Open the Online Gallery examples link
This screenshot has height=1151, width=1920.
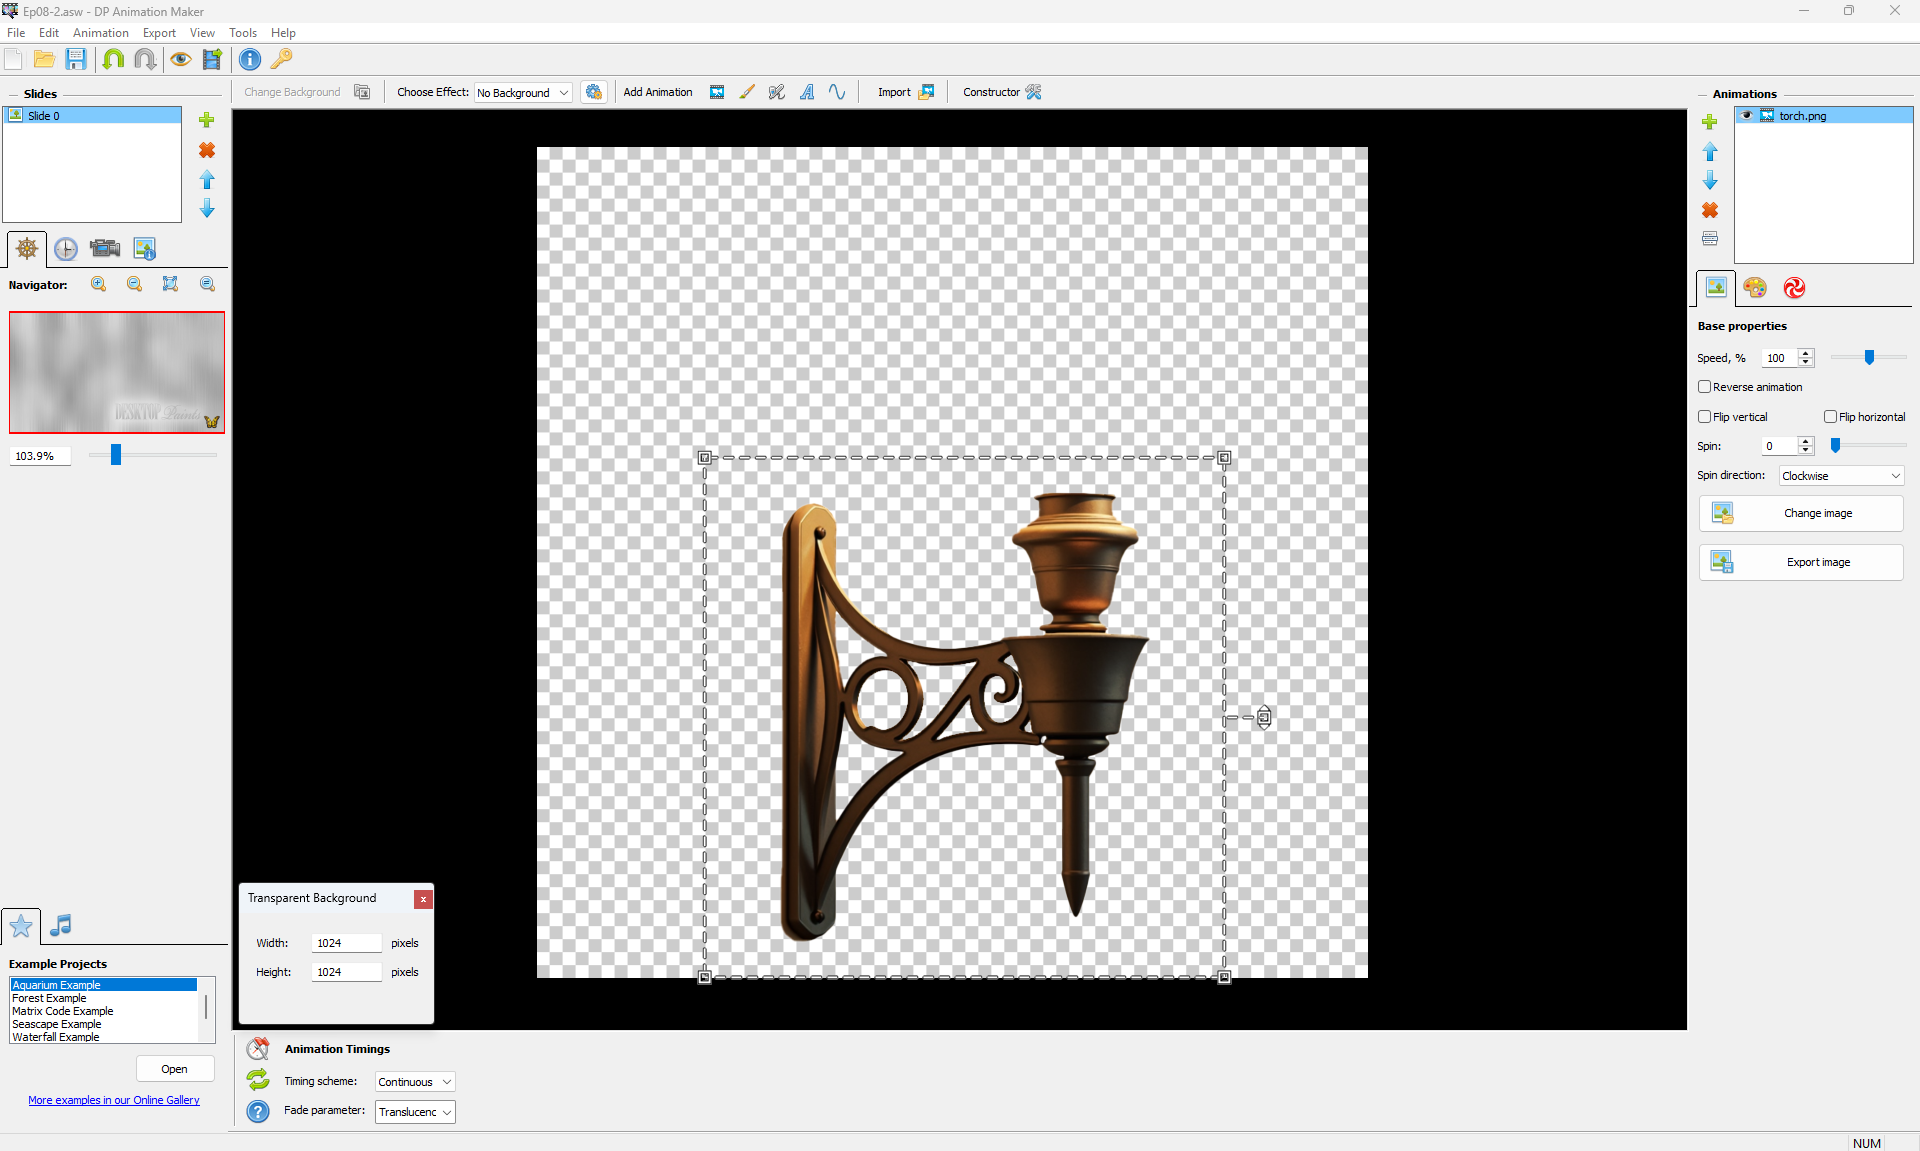(x=114, y=1100)
